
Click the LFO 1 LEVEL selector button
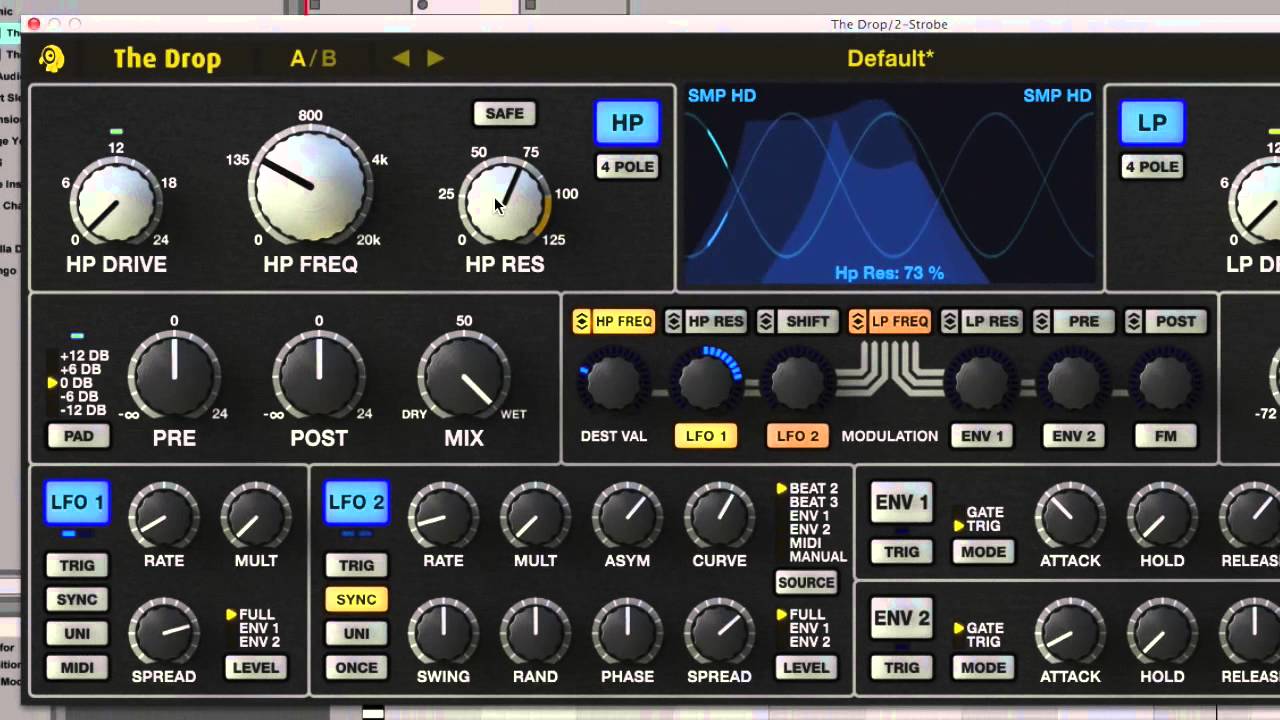tap(256, 667)
